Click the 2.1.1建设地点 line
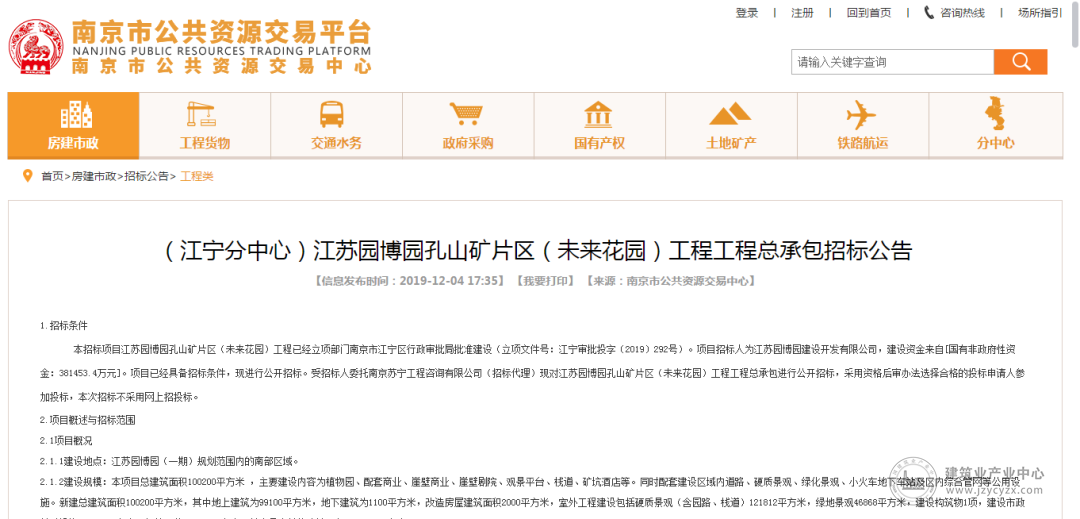This screenshot has height=519, width=1080. pos(169,461)
